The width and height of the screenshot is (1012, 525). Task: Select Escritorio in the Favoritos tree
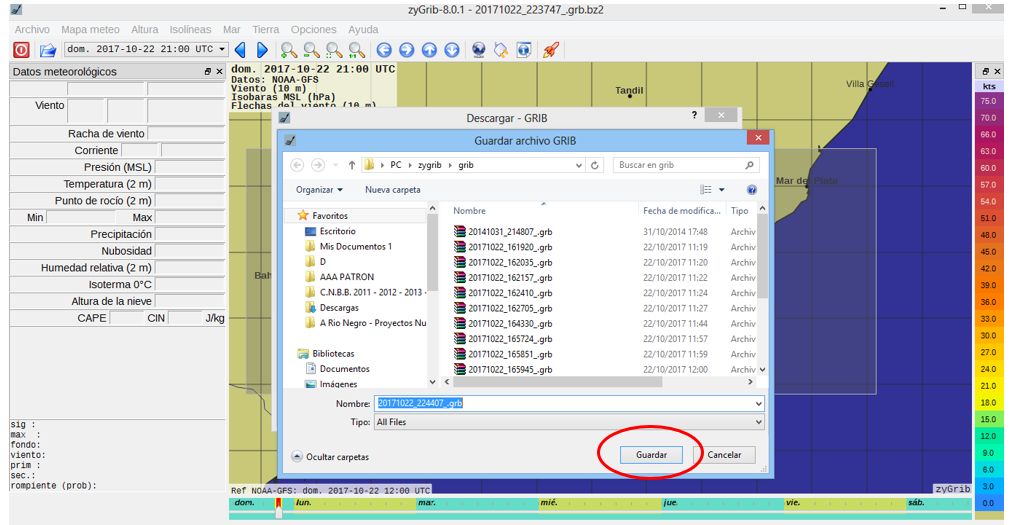coord(338,231)
